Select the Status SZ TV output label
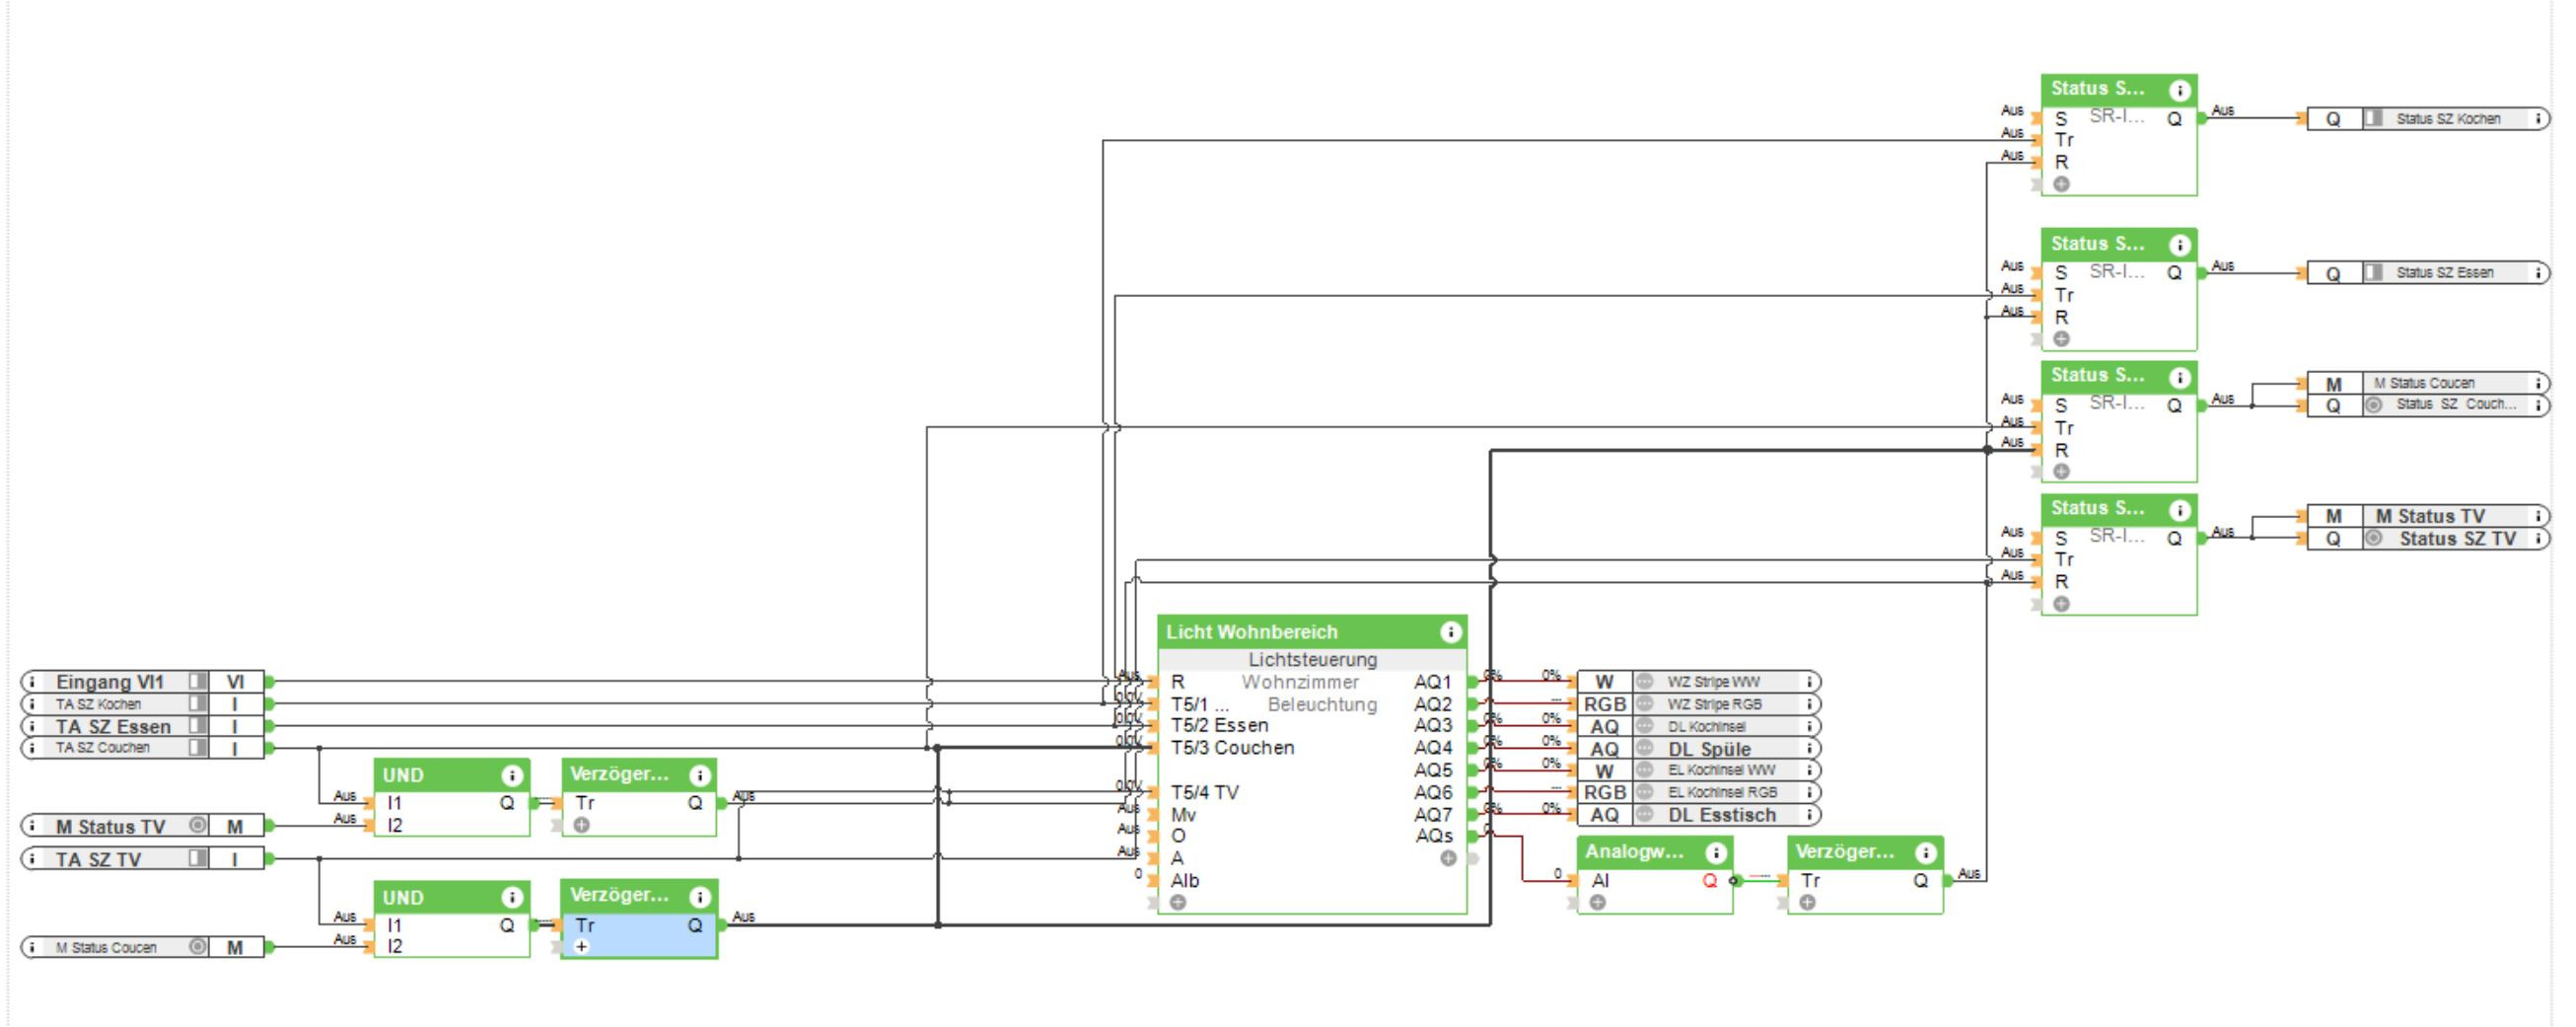Viewport: 2576px width, 1027px height. 2457,539
